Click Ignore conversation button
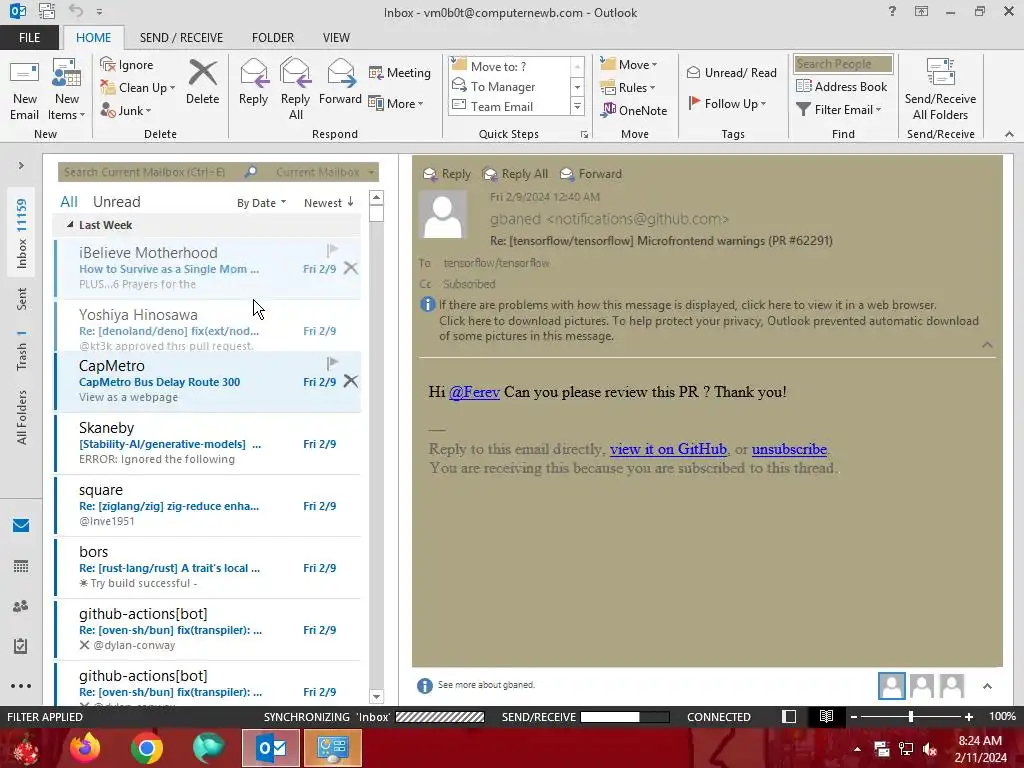Image resolution: width=1024 pixels, height=768 pixels. (127, 65)
